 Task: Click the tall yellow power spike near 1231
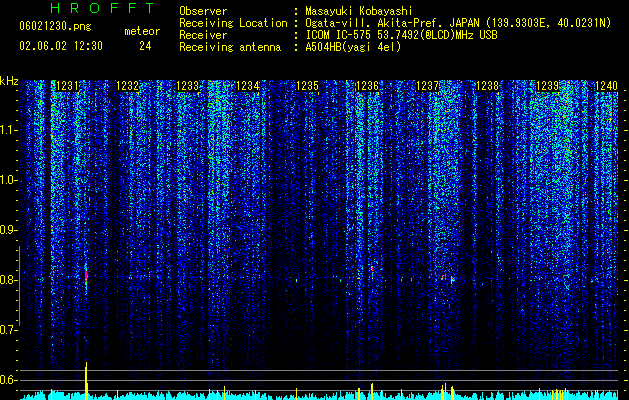[86, 380]
